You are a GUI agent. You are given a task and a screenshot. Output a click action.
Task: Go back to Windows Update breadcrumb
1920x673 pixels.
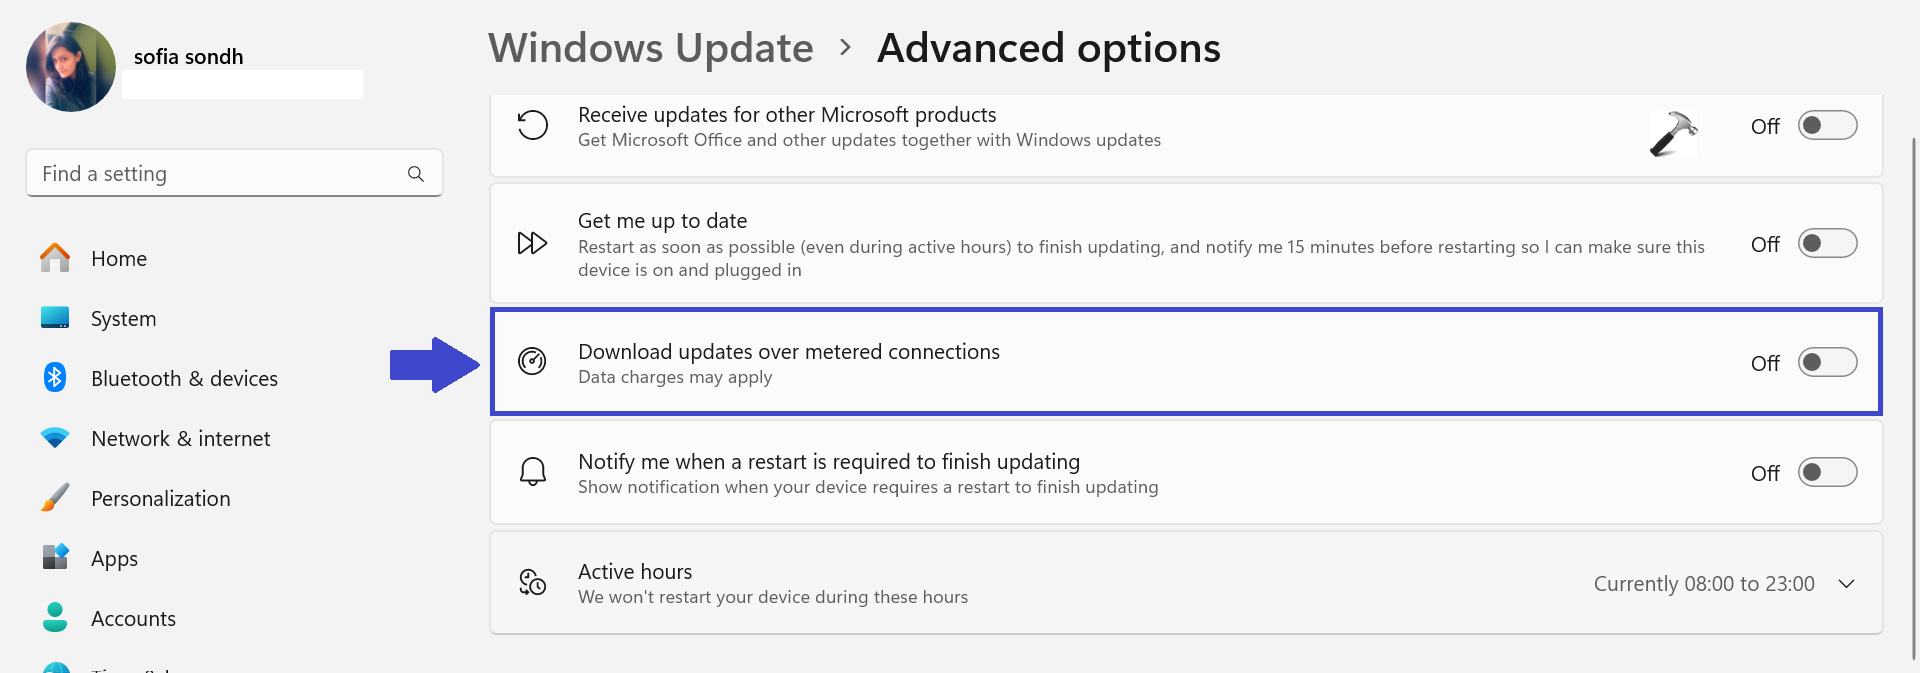coord(651,48)
